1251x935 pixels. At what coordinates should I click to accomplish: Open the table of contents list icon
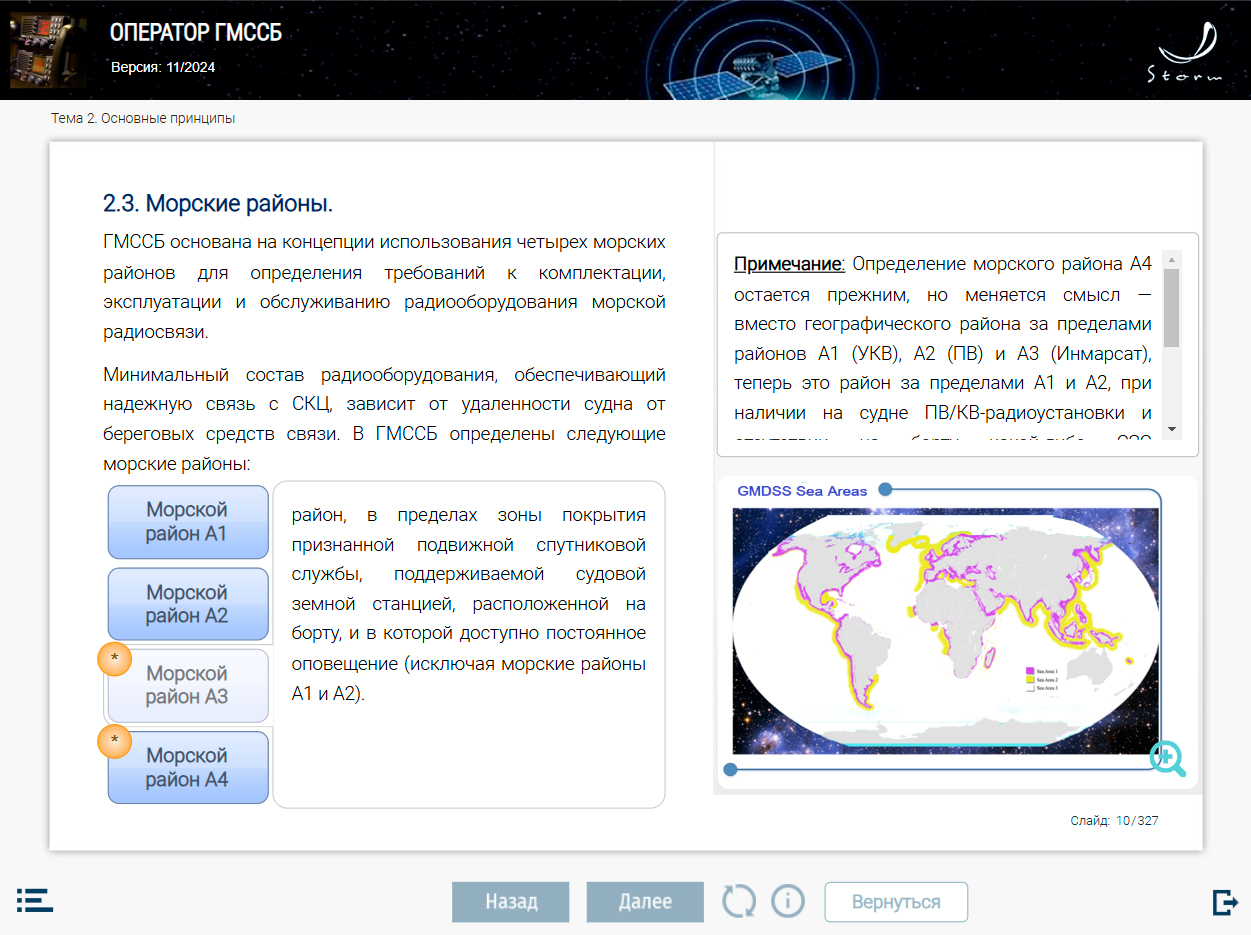(x=34, y=900)
